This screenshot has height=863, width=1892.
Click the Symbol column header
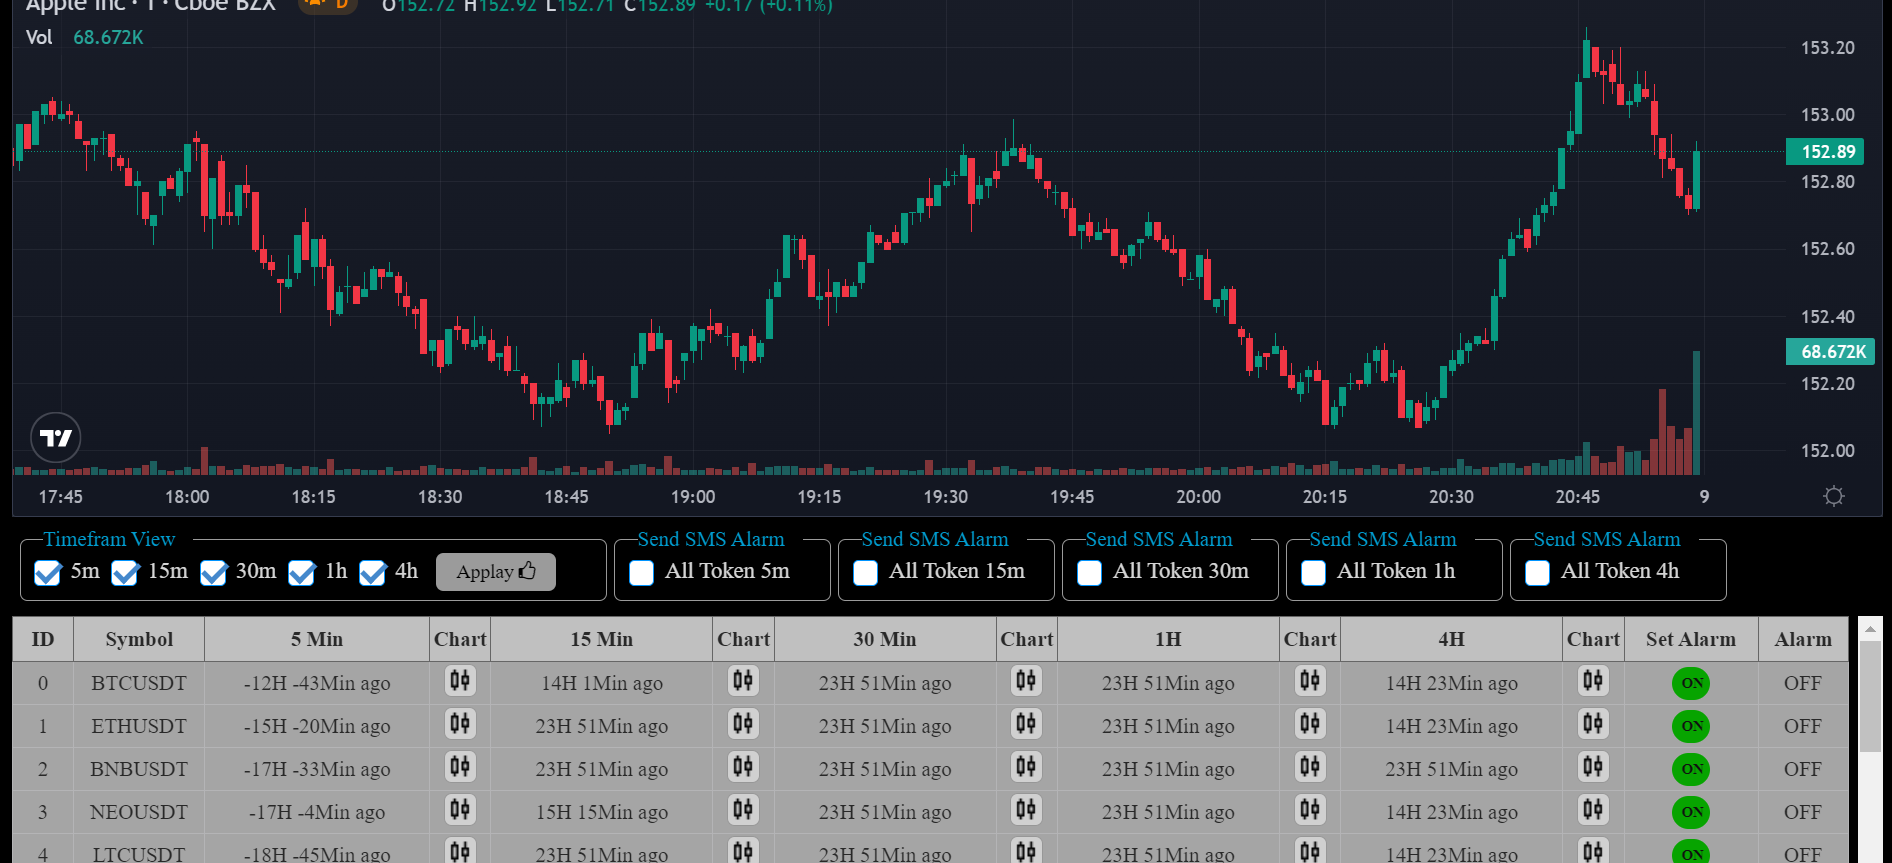click(x=139, y=640)
